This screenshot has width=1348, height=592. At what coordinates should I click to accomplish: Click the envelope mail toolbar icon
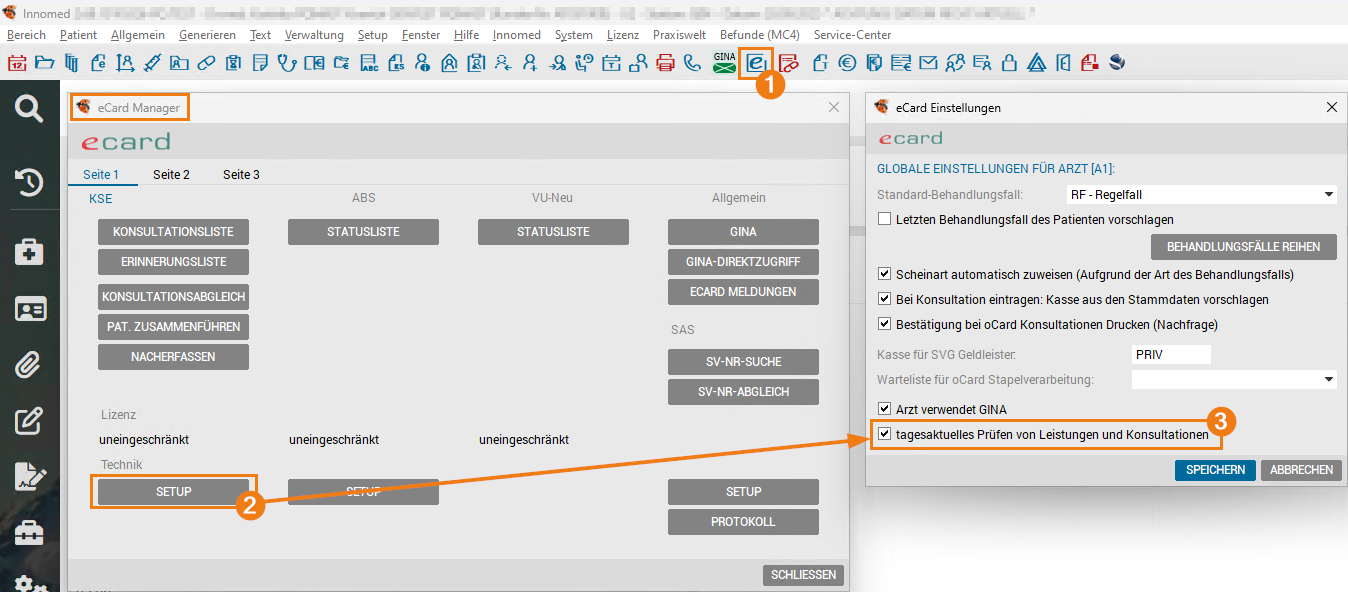click(x=928, y=63)
